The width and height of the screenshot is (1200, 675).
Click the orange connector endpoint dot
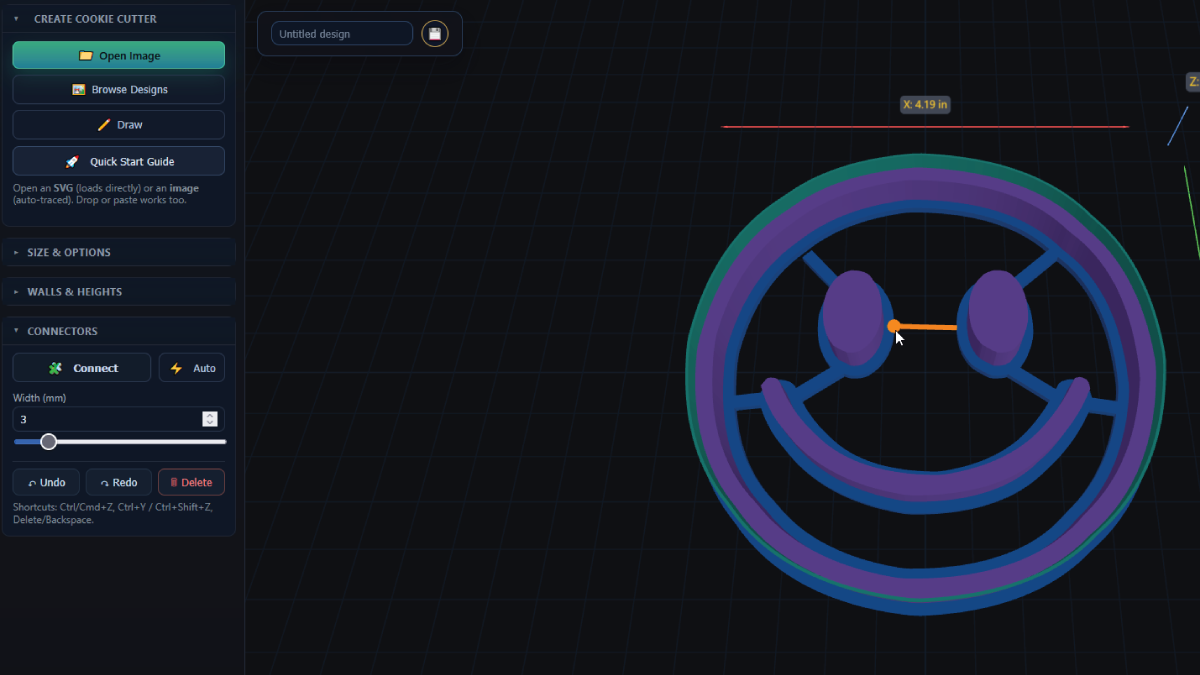(x=894, y=326)
